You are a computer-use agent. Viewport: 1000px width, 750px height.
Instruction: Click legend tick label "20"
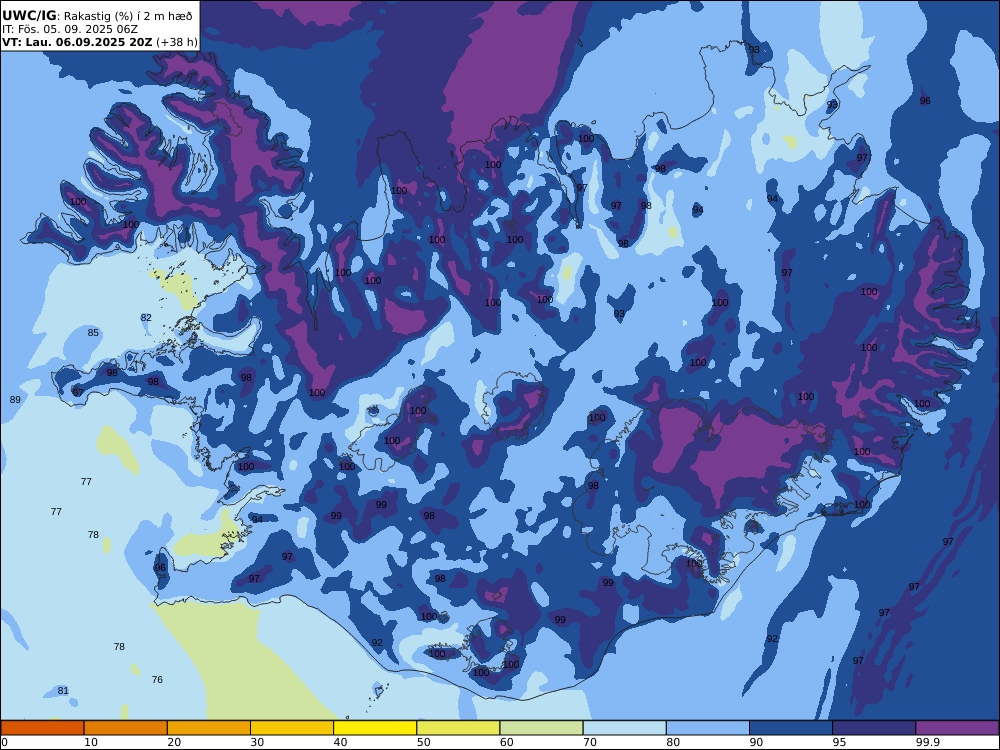point(174,742)
